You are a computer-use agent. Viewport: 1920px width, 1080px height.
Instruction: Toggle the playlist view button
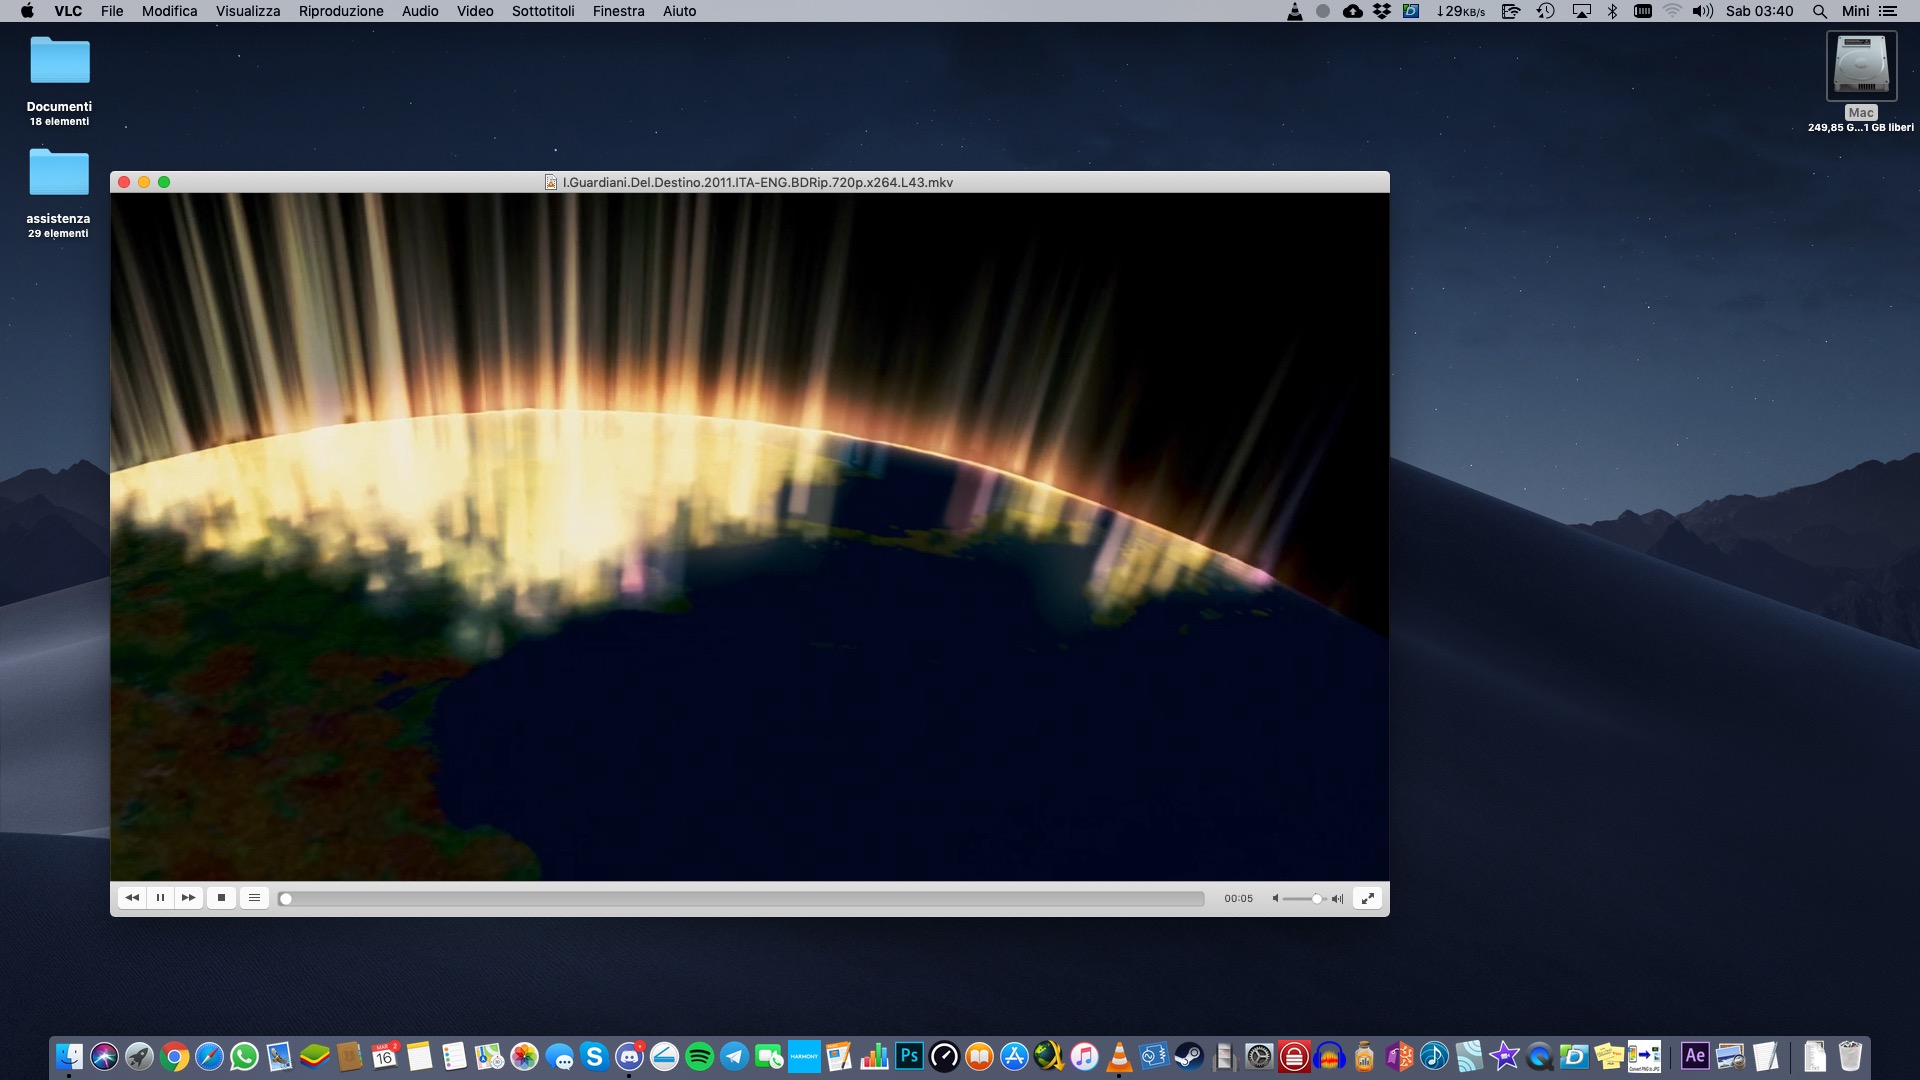coord(254,898)
